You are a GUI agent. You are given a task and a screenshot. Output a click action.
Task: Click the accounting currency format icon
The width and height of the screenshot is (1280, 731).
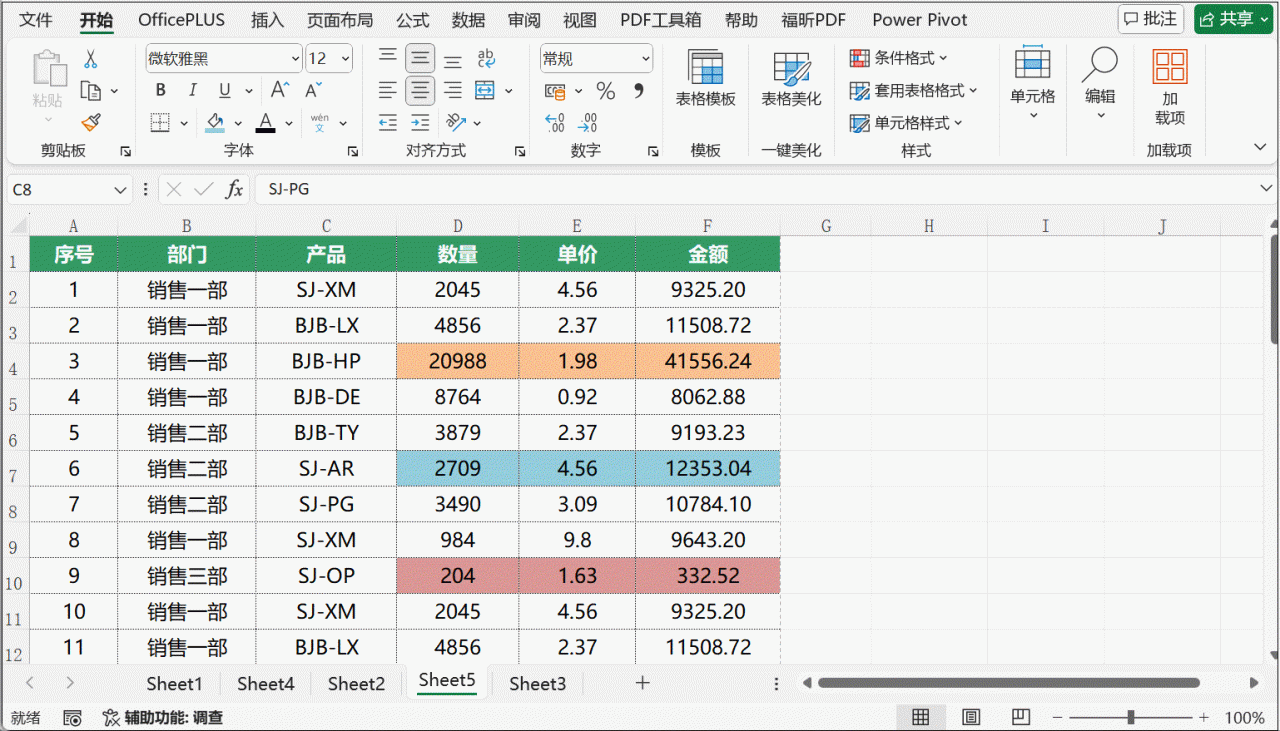click(556, 91)
